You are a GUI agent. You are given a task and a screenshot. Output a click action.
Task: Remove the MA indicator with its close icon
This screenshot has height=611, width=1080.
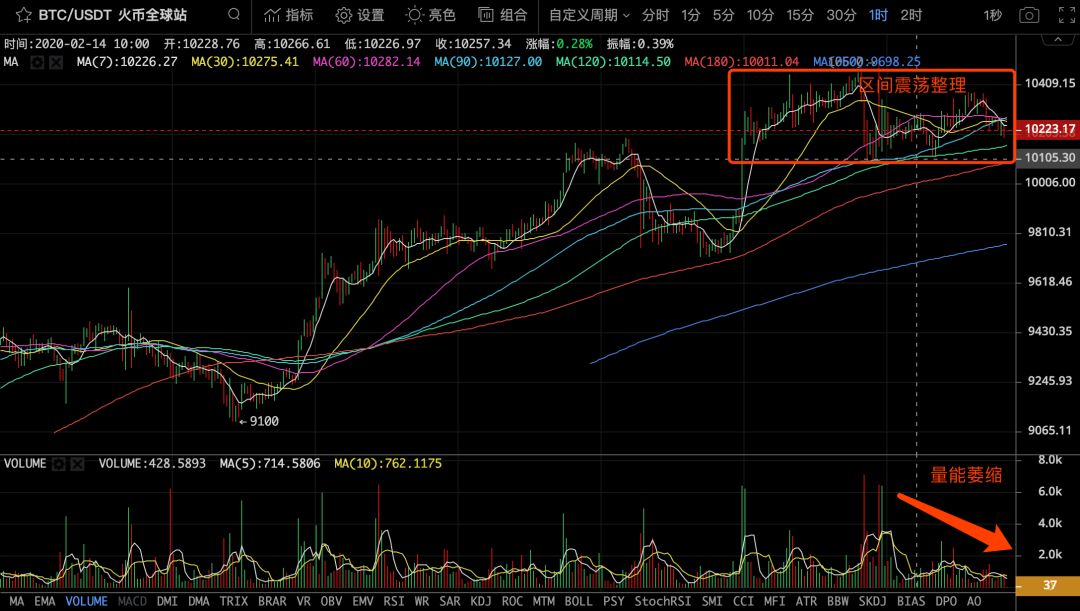[x=56, y=62]
